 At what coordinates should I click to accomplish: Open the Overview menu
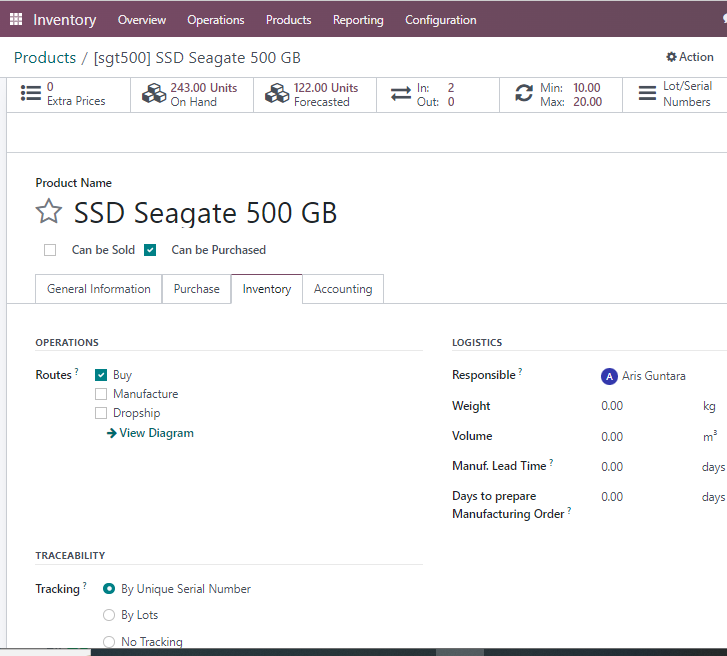(141, 20)
